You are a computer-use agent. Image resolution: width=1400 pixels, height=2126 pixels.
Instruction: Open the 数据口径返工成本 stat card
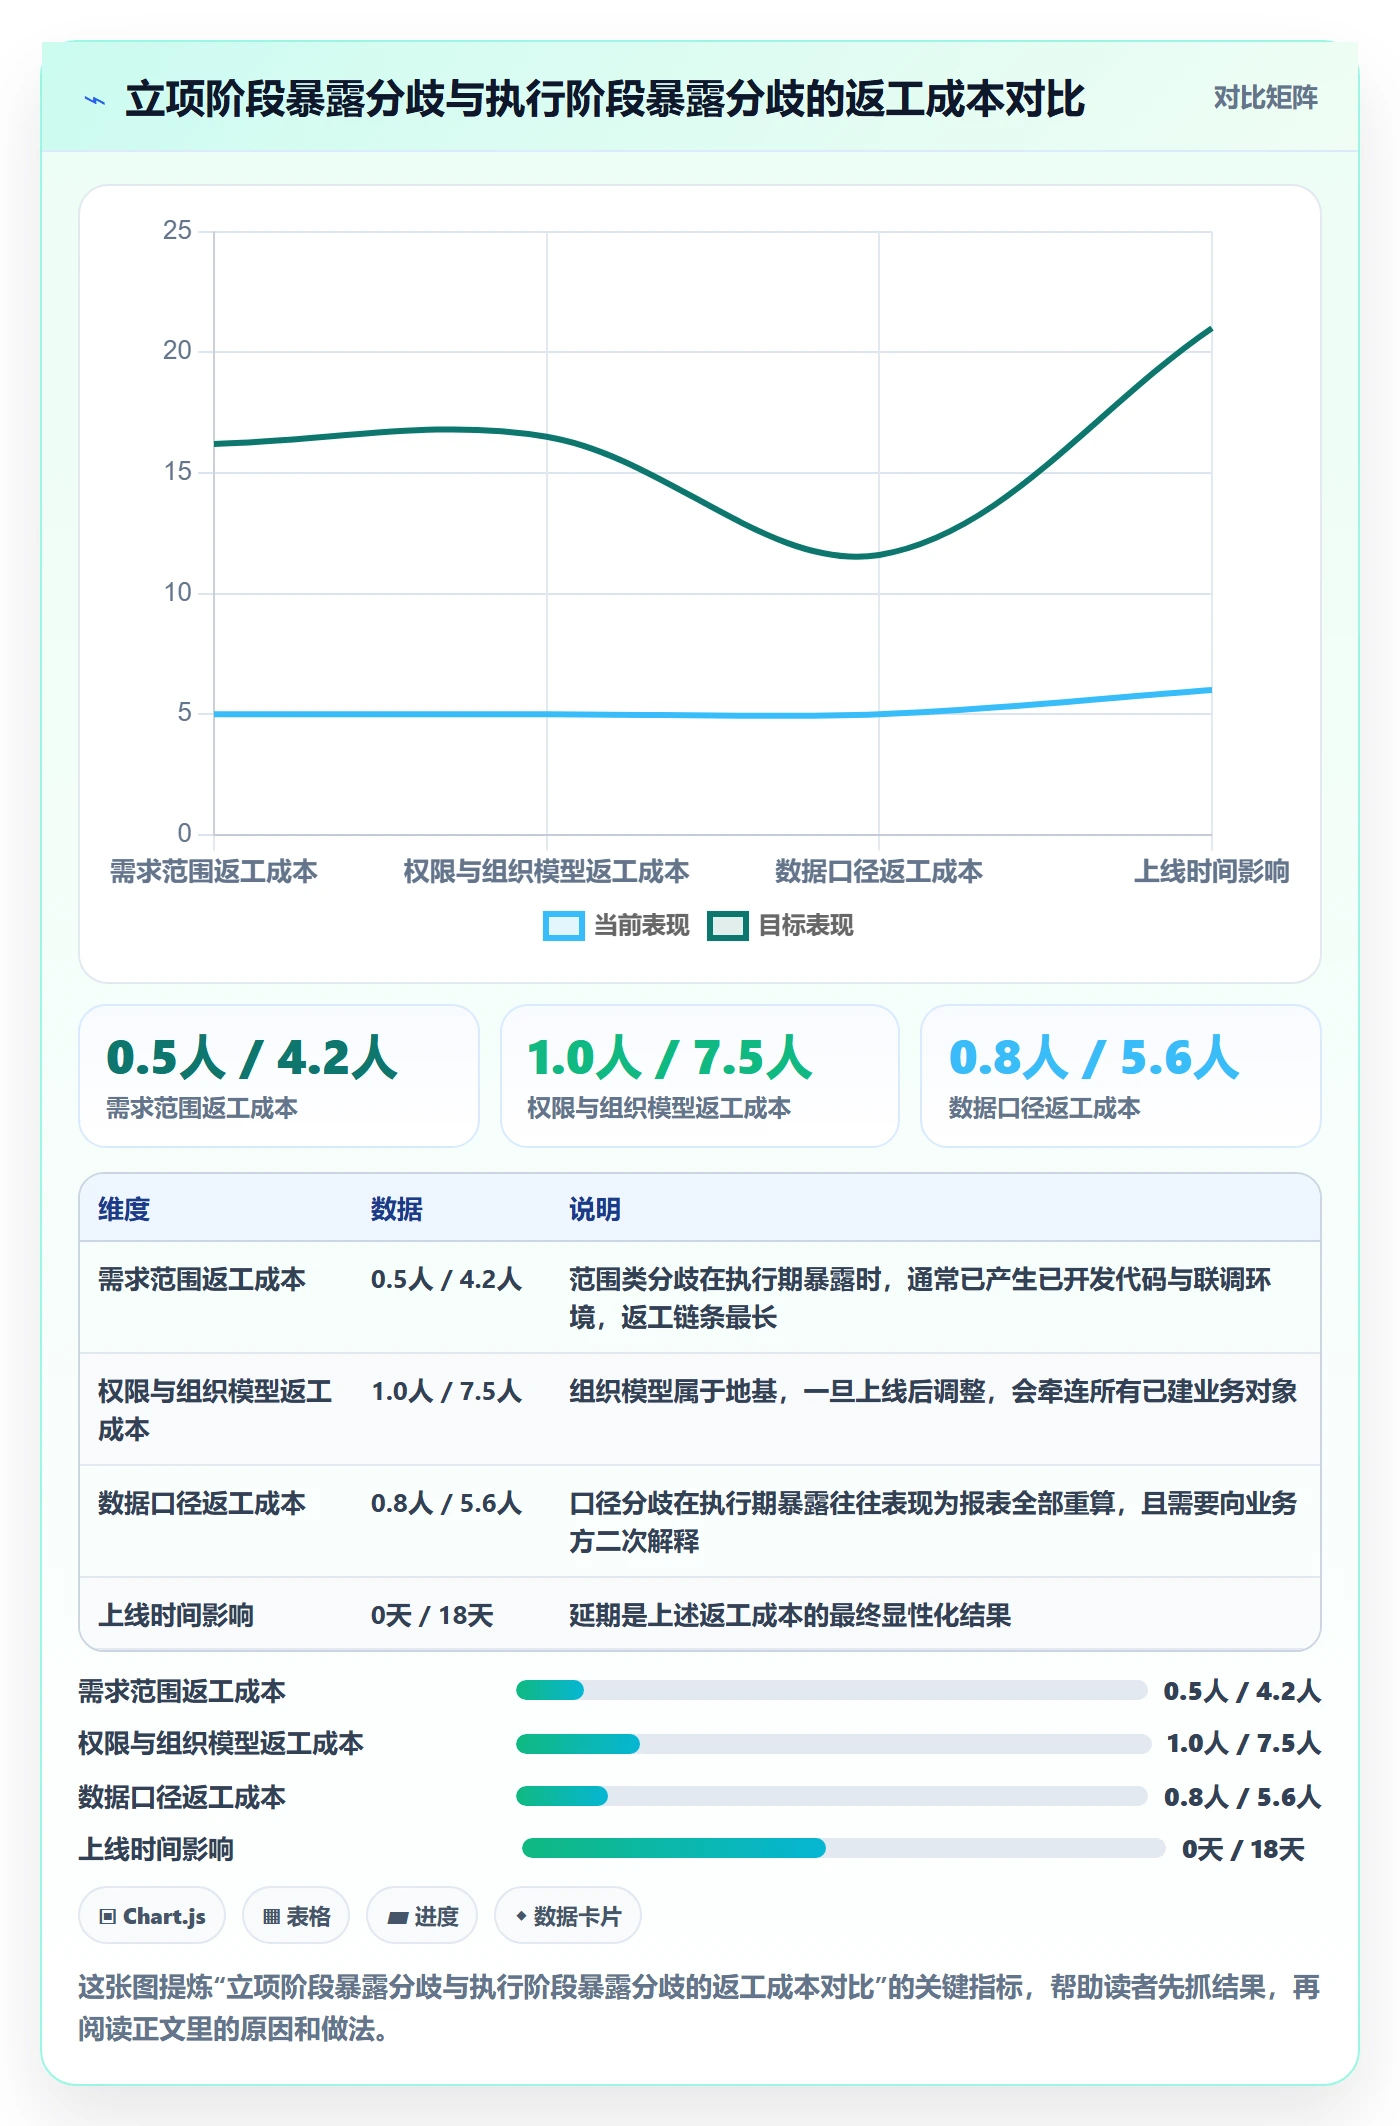point(1121,1076)
